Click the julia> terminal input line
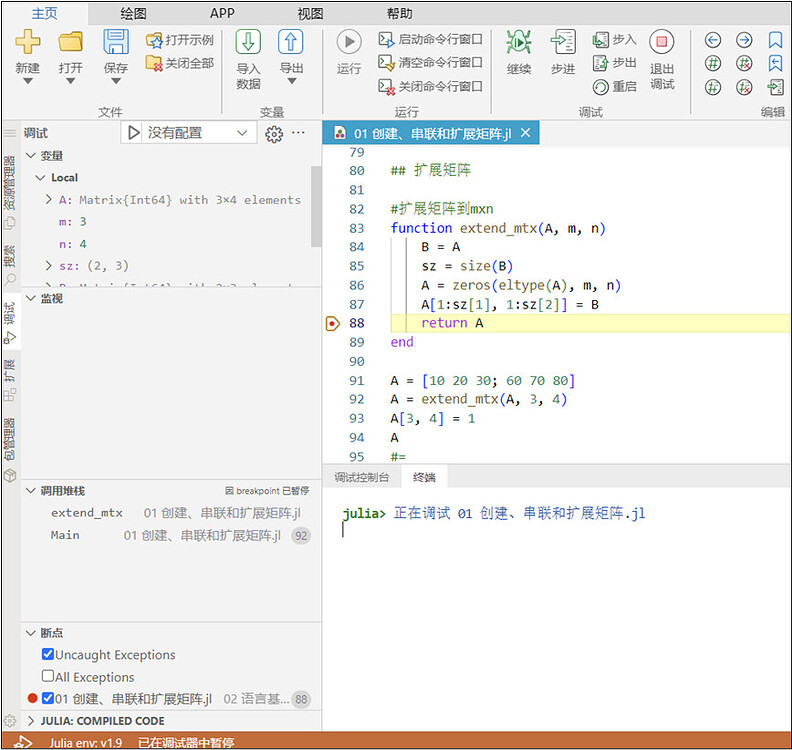The image size is (792, 750). pos(494,514)
